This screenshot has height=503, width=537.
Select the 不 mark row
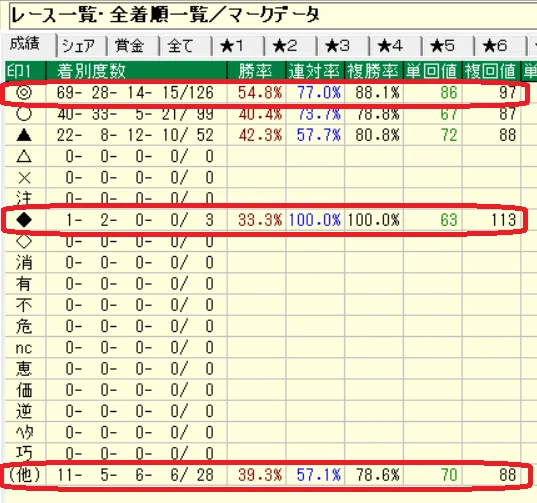25,305
